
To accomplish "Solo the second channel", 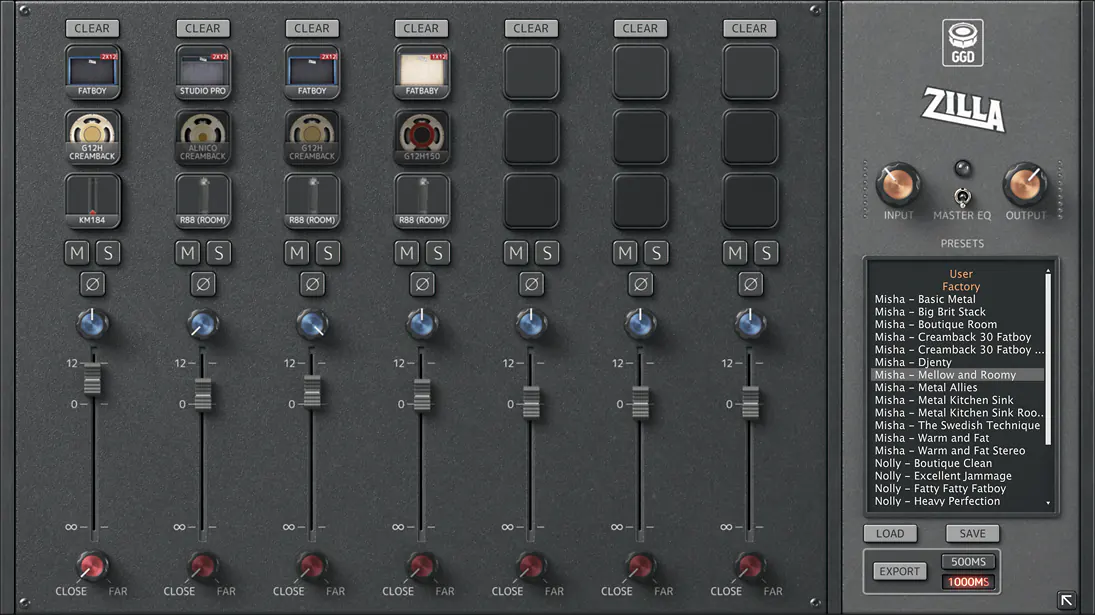I will coord(218,253).
